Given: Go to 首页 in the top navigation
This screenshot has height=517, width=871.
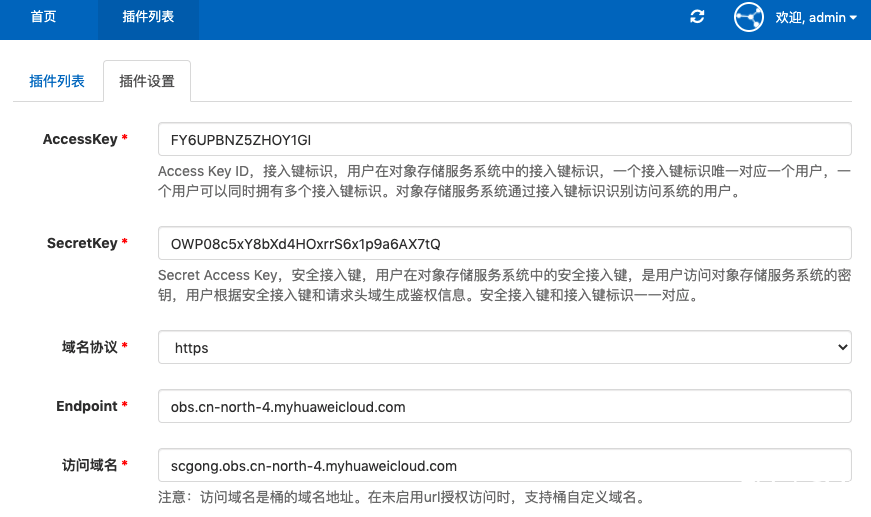Looking at the screenshot, I should (x=43, y=18).
